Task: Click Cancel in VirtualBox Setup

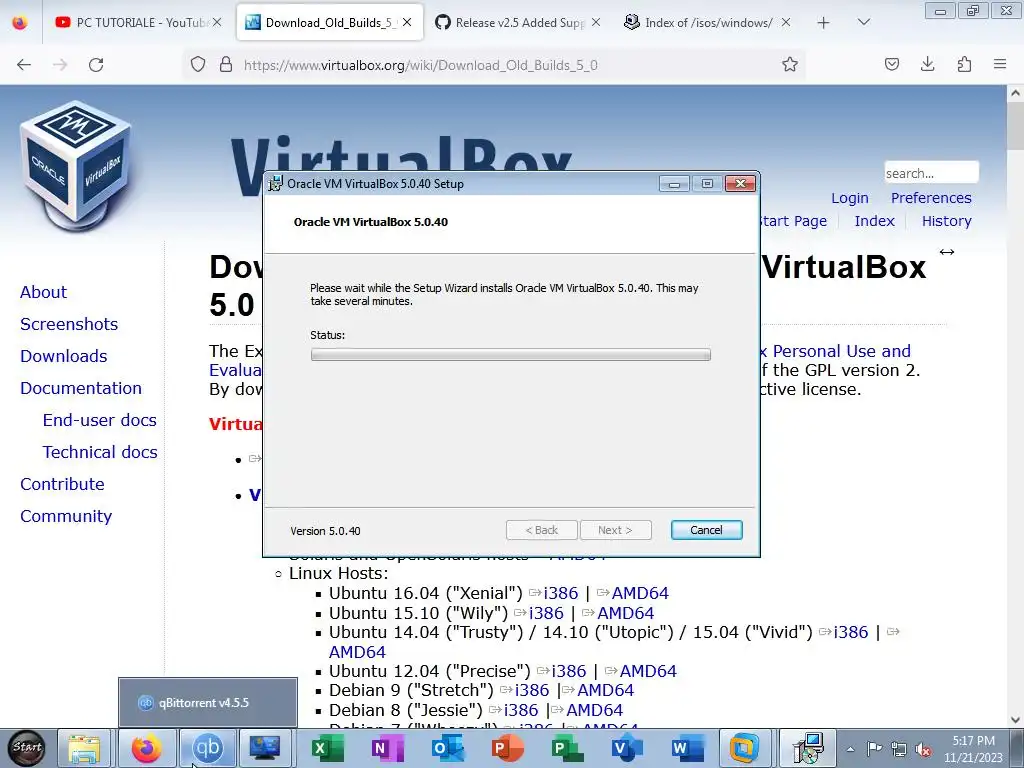Action: pyautogui.click(x=707, y=530)
